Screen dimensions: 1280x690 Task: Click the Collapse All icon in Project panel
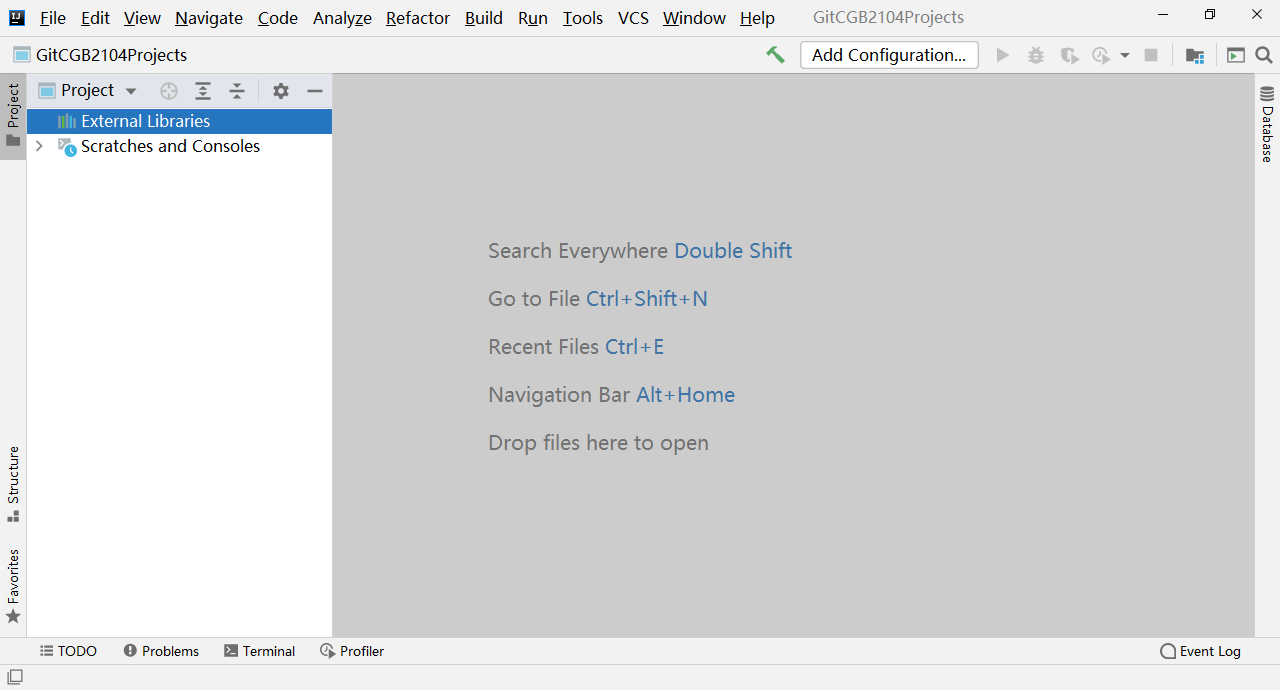pos(237,91)
